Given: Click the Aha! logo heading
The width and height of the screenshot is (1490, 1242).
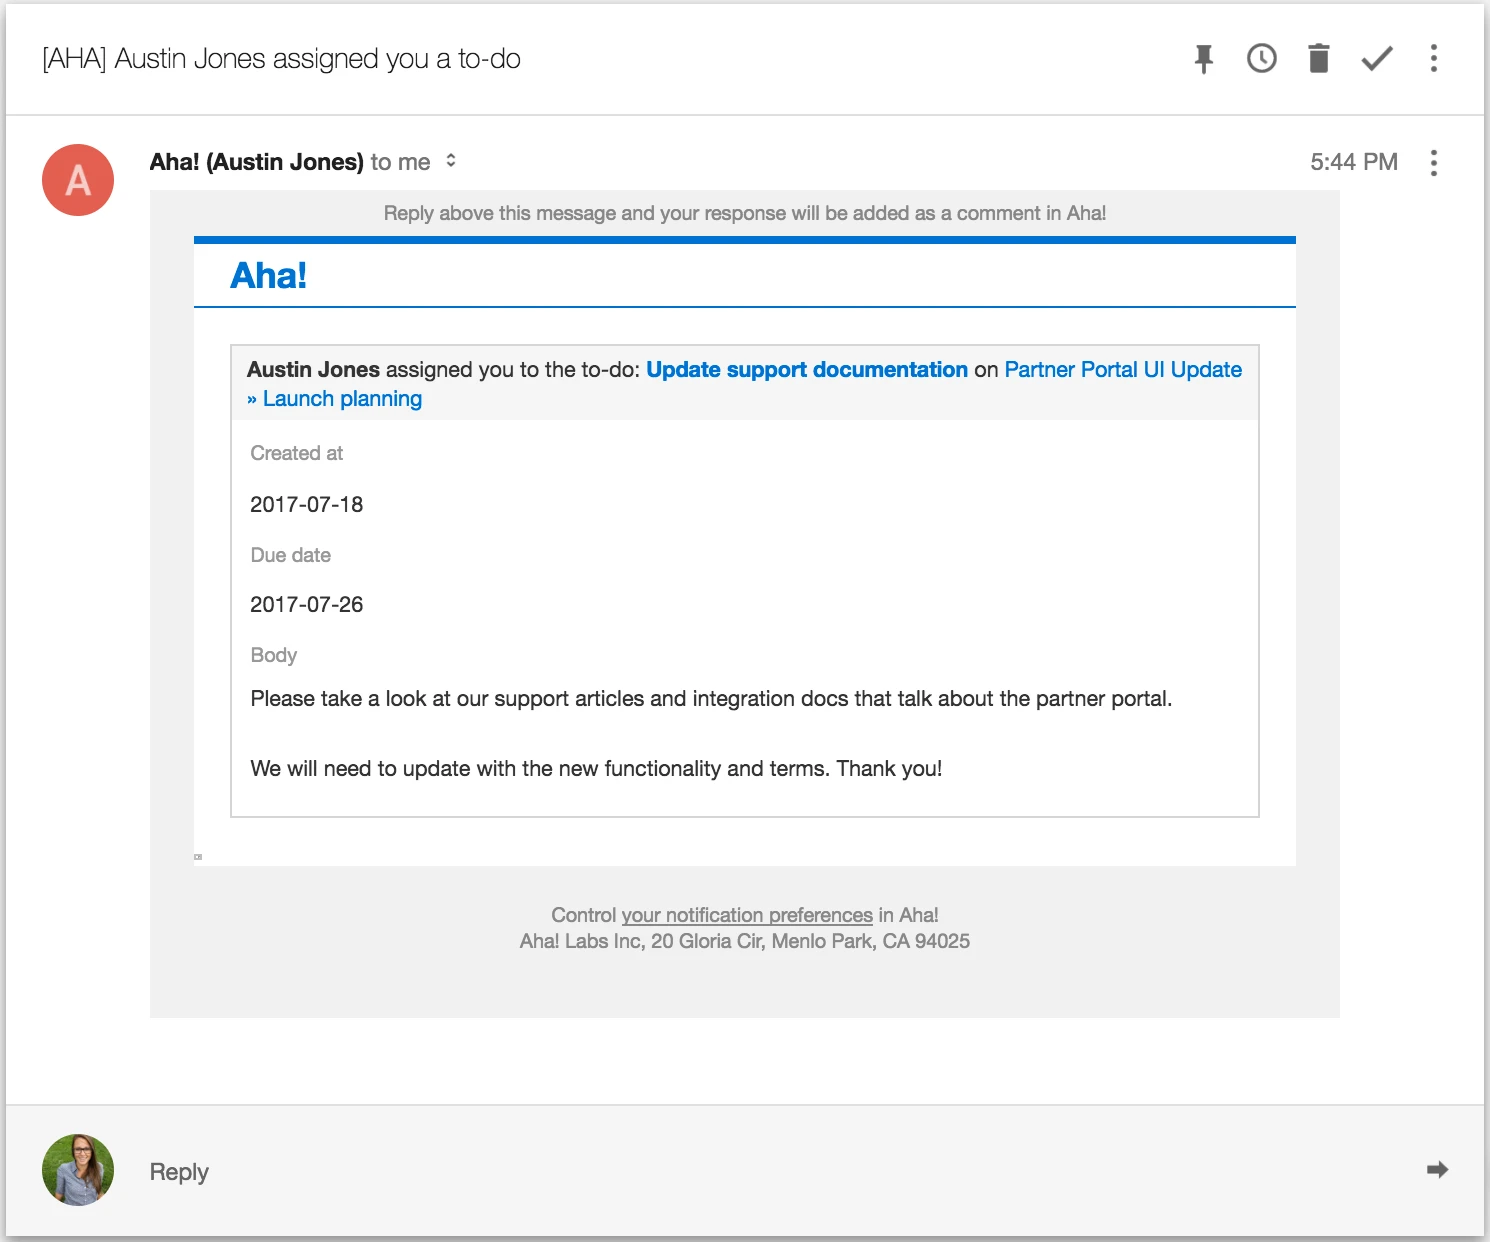Looking at the screenshot, I should pos(268,276).
